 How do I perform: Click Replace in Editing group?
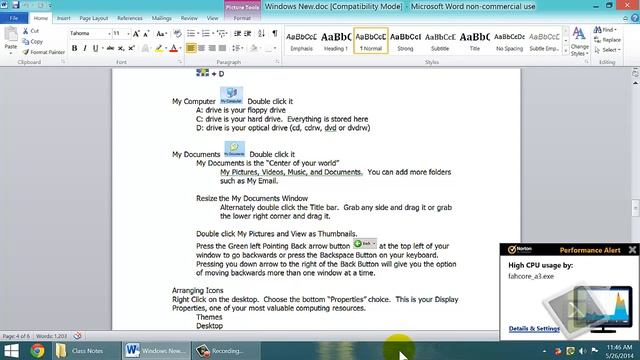[x=607, y=40]
